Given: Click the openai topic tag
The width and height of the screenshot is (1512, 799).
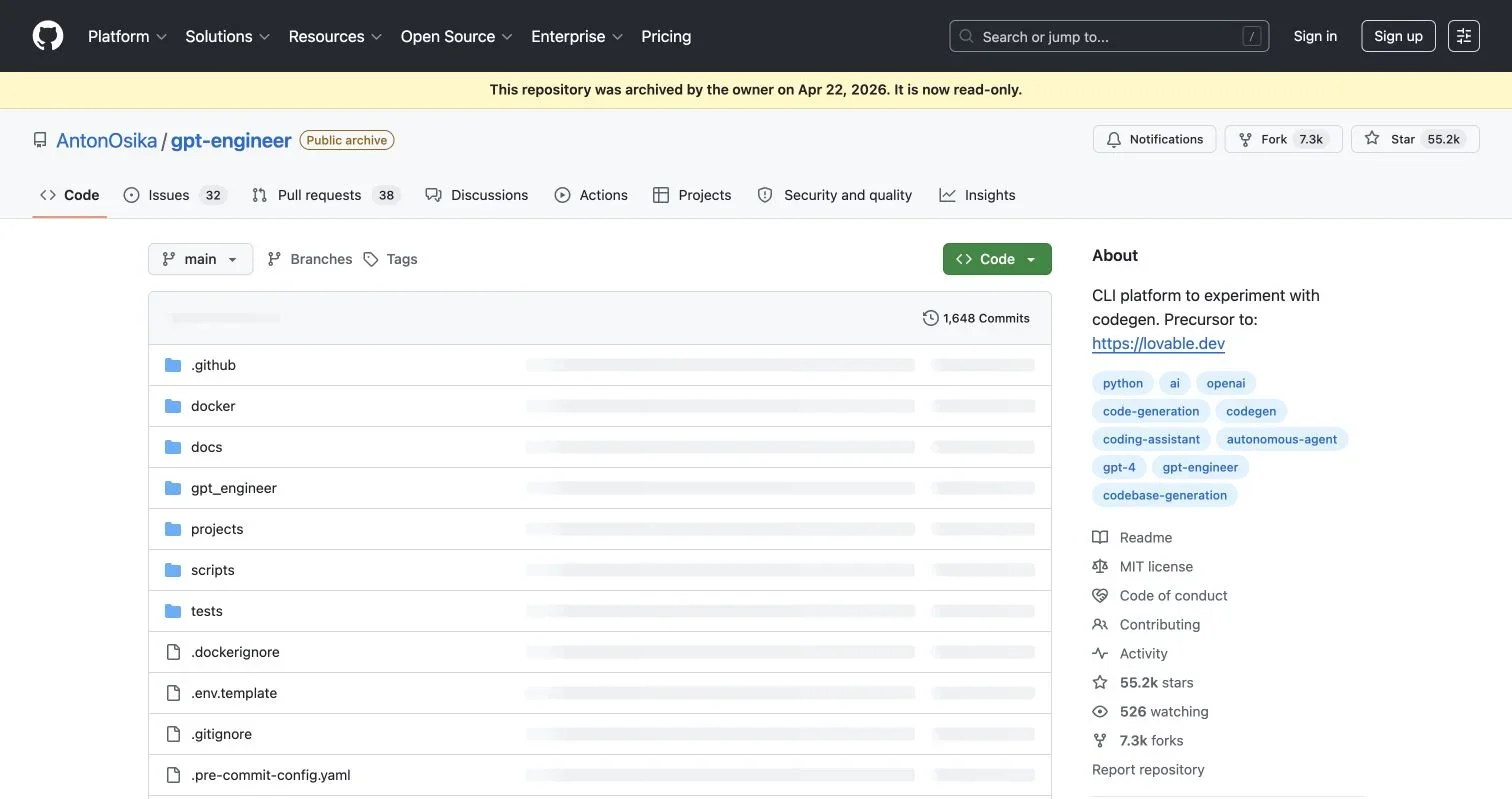Looking at the screenshot, I should point(1226,383).
